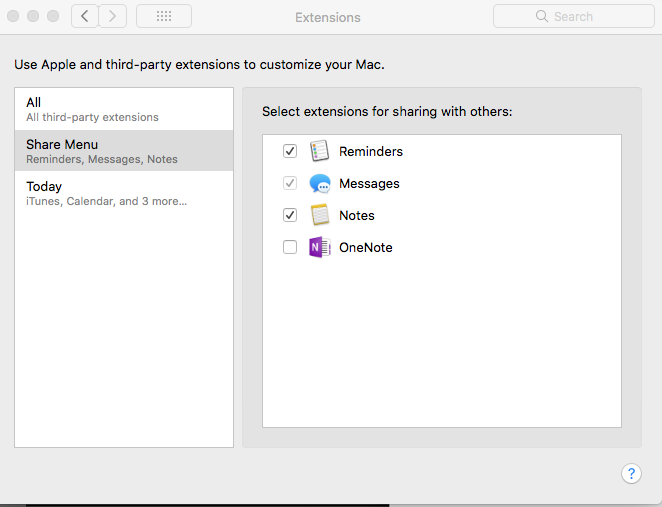Viewport: 662px width, 507px height.
Task: Uncheck the Reminders checkbox
Action: 290,151
